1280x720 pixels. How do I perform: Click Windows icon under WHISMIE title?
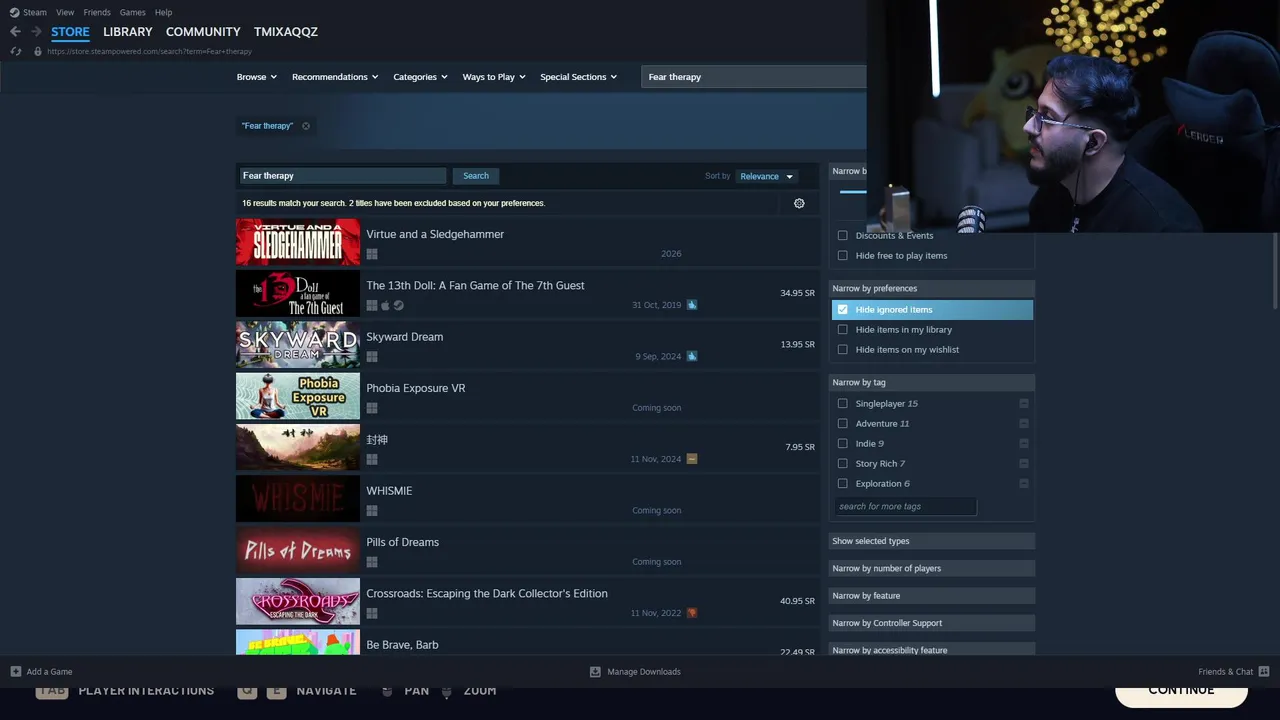click(x=372, y=511)
